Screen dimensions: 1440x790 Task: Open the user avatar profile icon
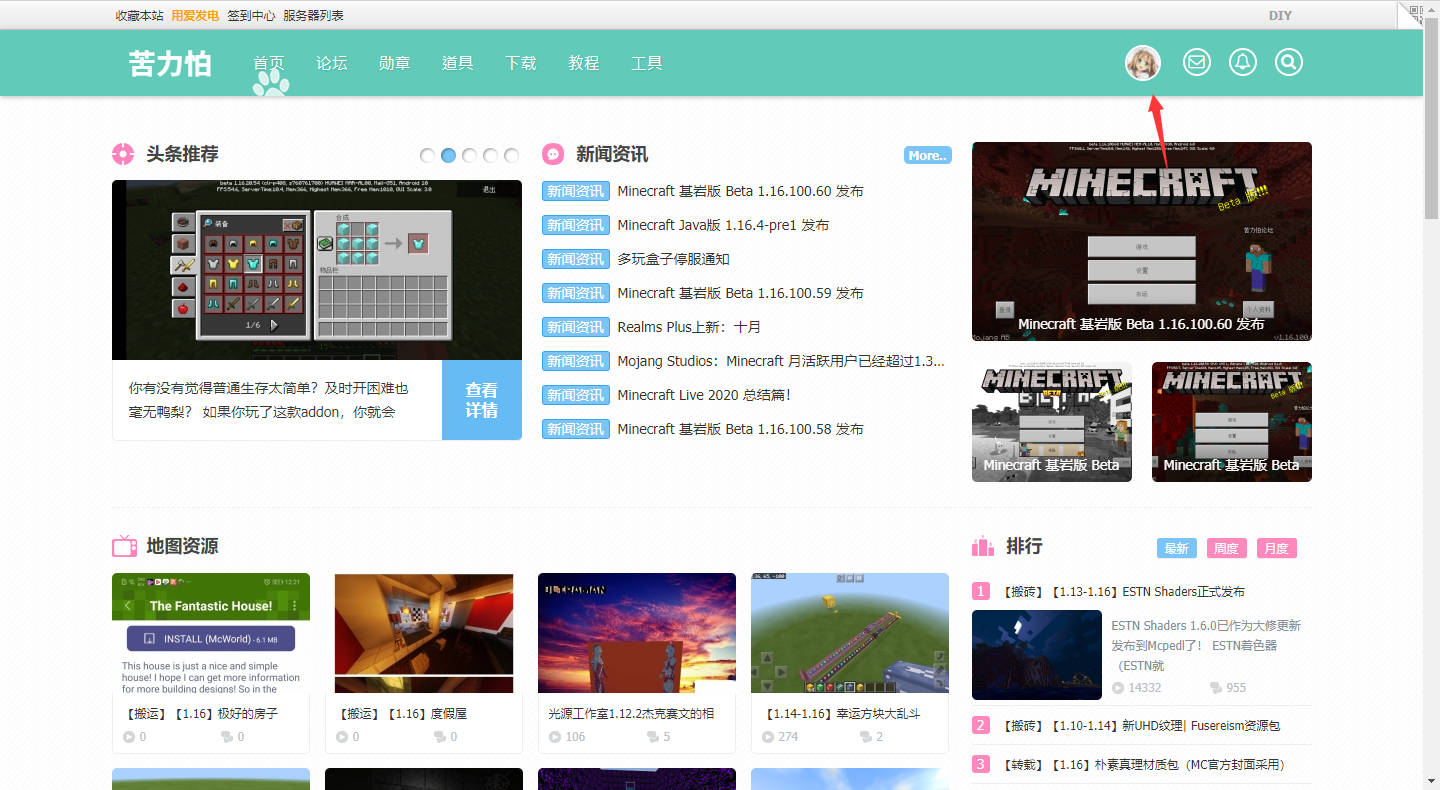(1143, 63)
